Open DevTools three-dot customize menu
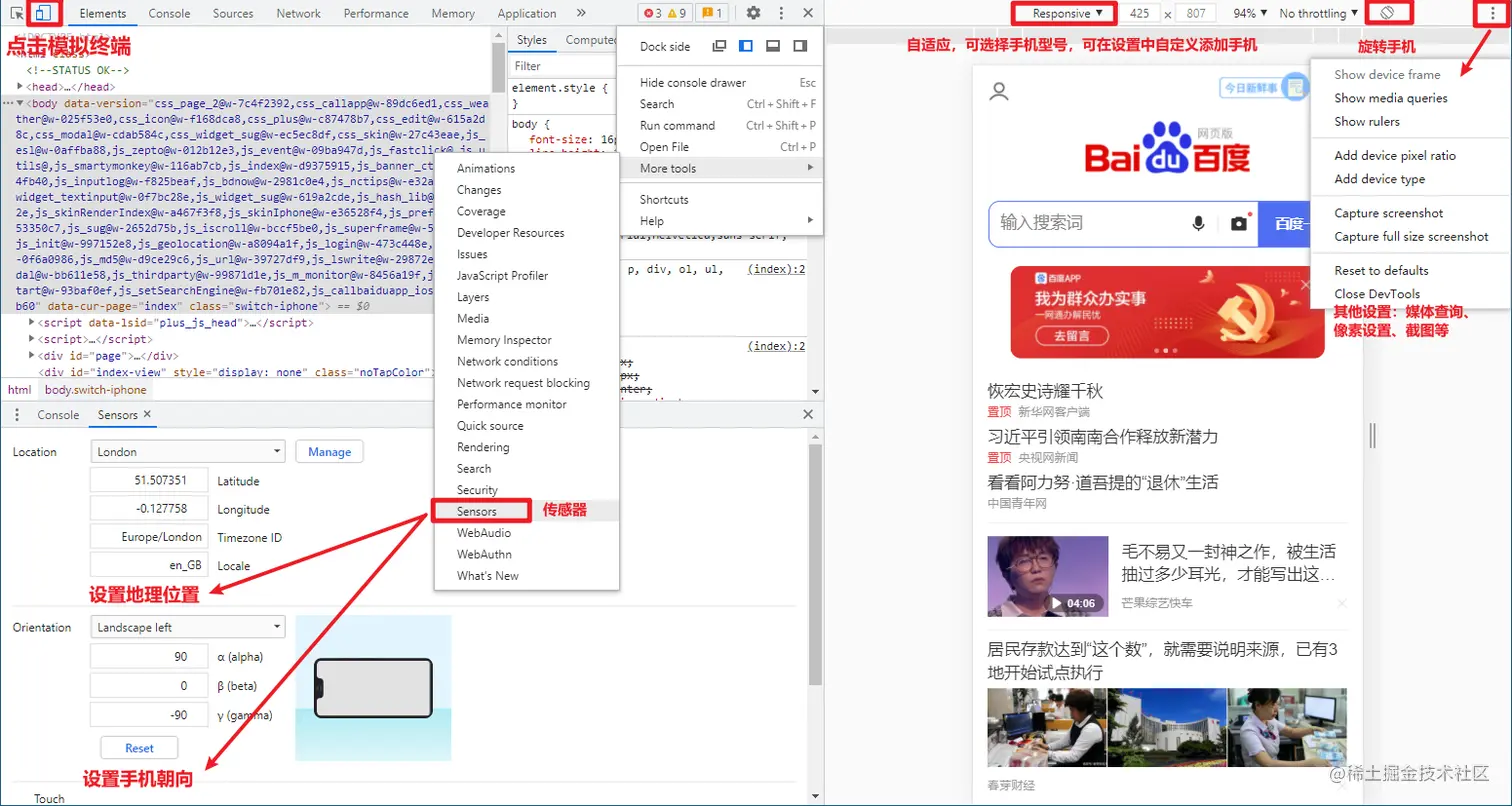 [x=781, y=13]
